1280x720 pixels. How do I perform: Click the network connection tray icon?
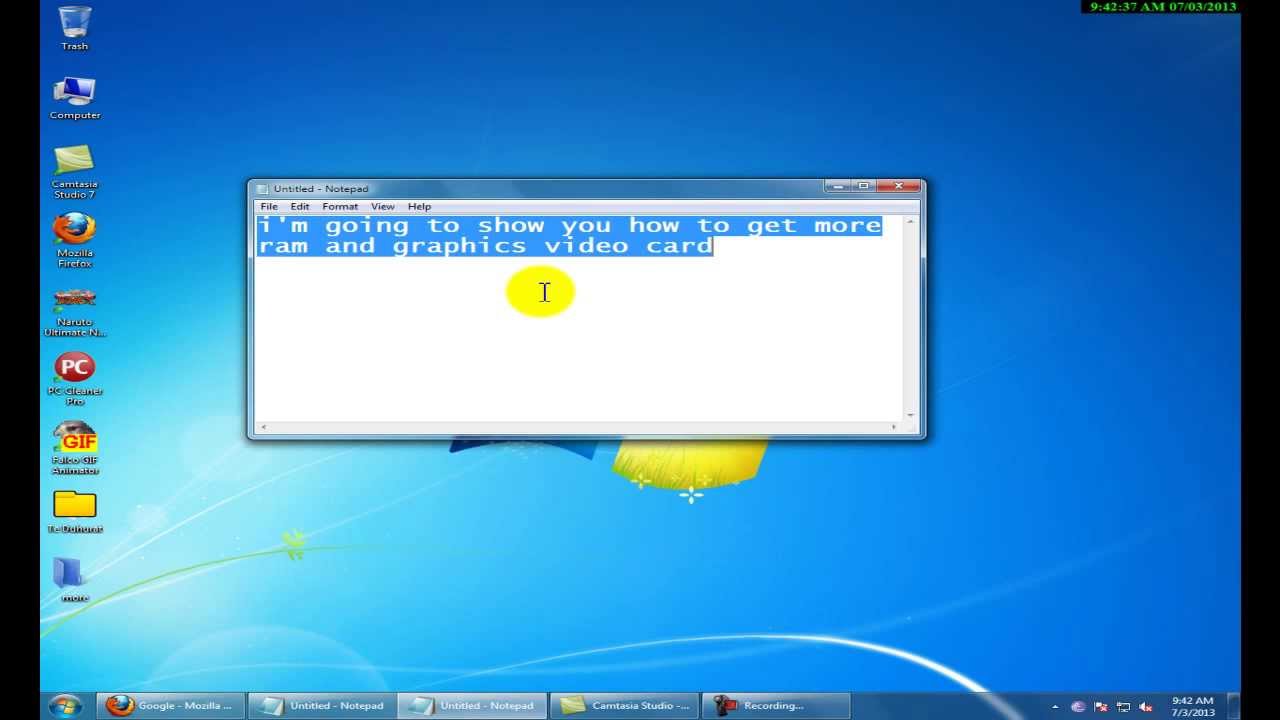point(1123,706)
